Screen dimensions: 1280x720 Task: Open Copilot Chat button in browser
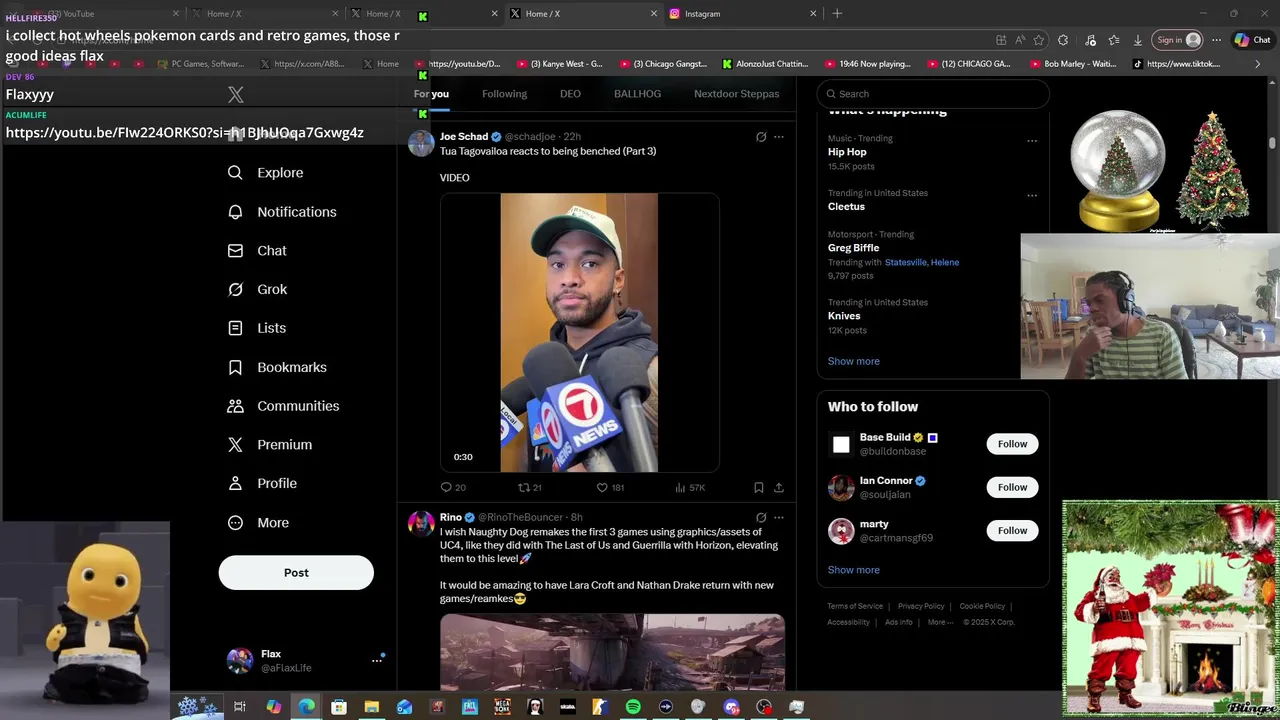point(1253,40)
